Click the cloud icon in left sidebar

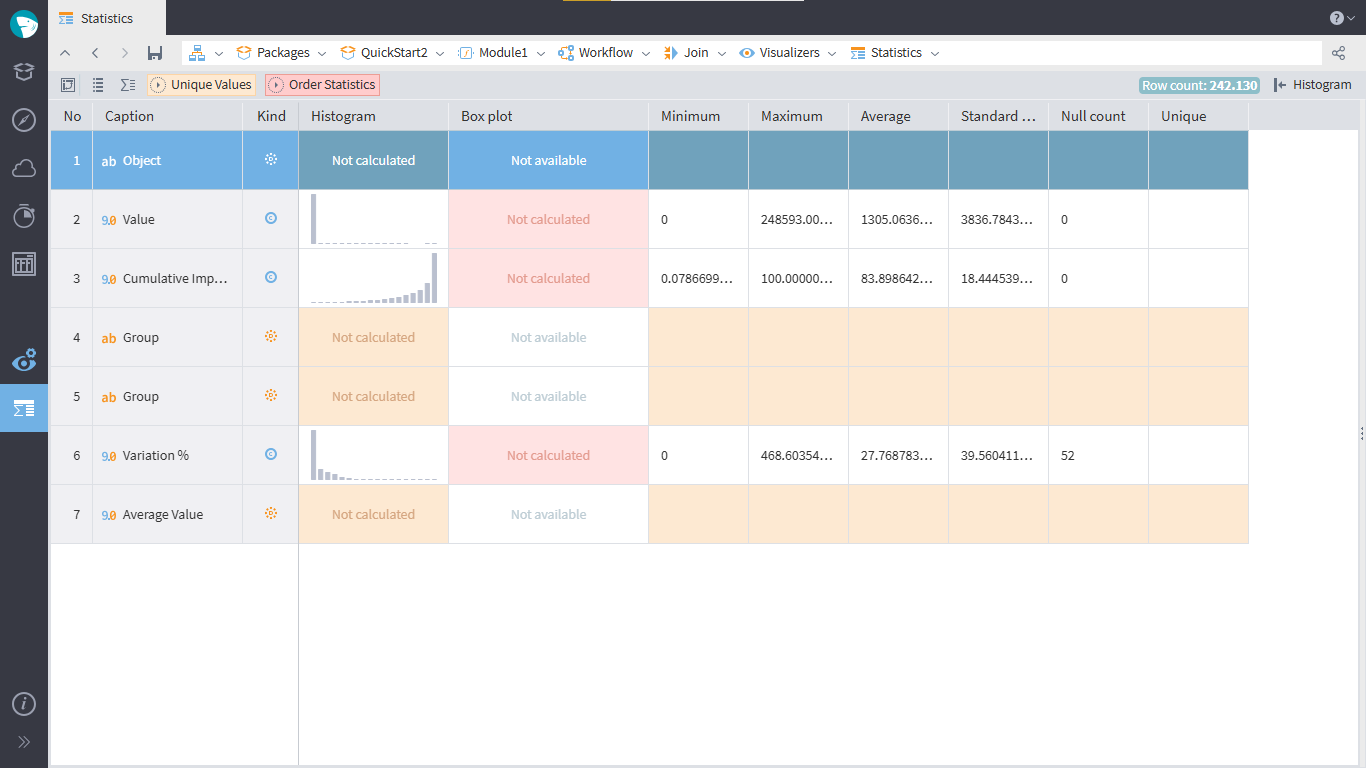point(24,168)
